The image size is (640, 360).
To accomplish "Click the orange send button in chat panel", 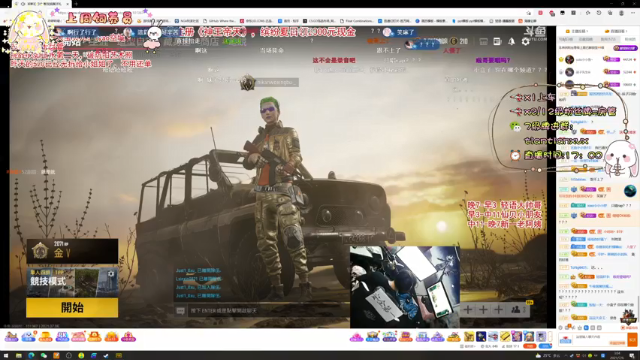I will point(632,339).
